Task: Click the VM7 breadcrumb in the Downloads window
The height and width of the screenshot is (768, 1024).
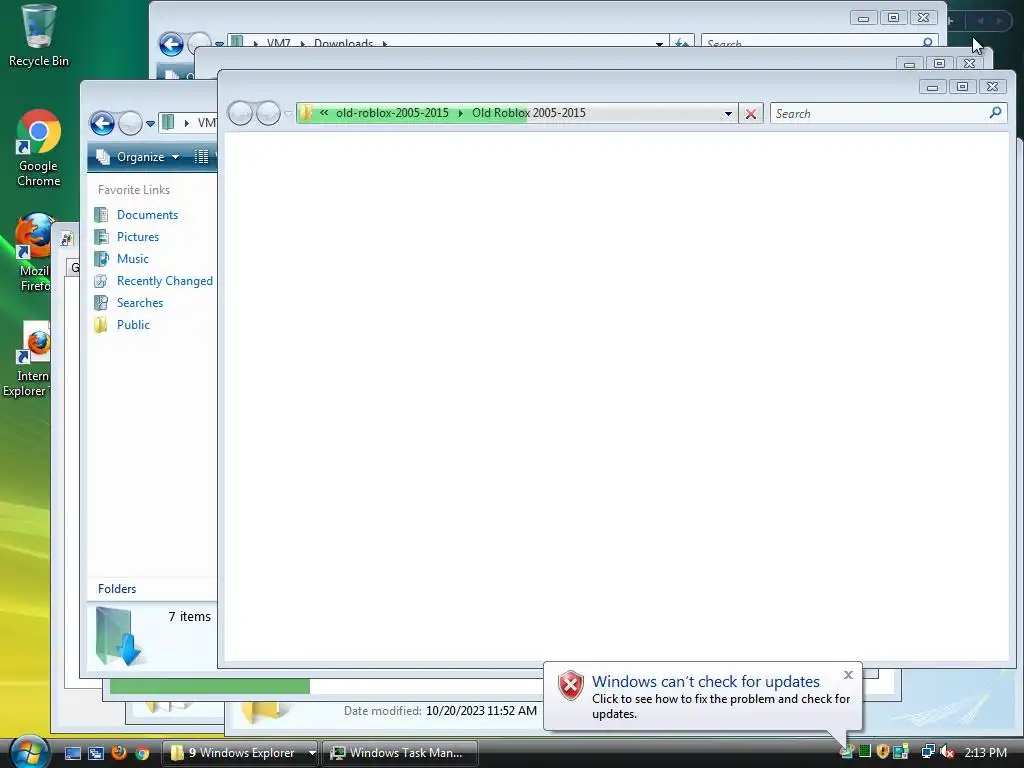Action: click(x=278, y=43)
